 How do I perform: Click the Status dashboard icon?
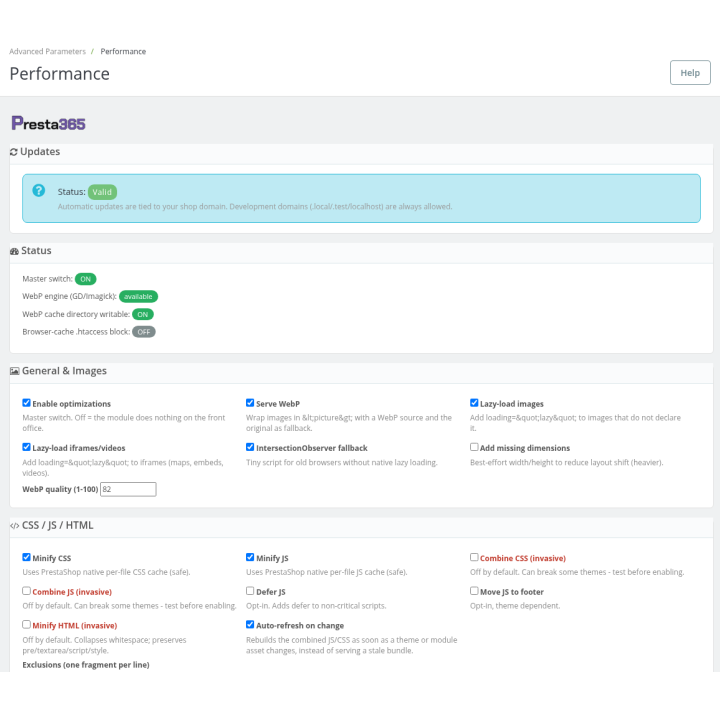[x=14, y=251]
